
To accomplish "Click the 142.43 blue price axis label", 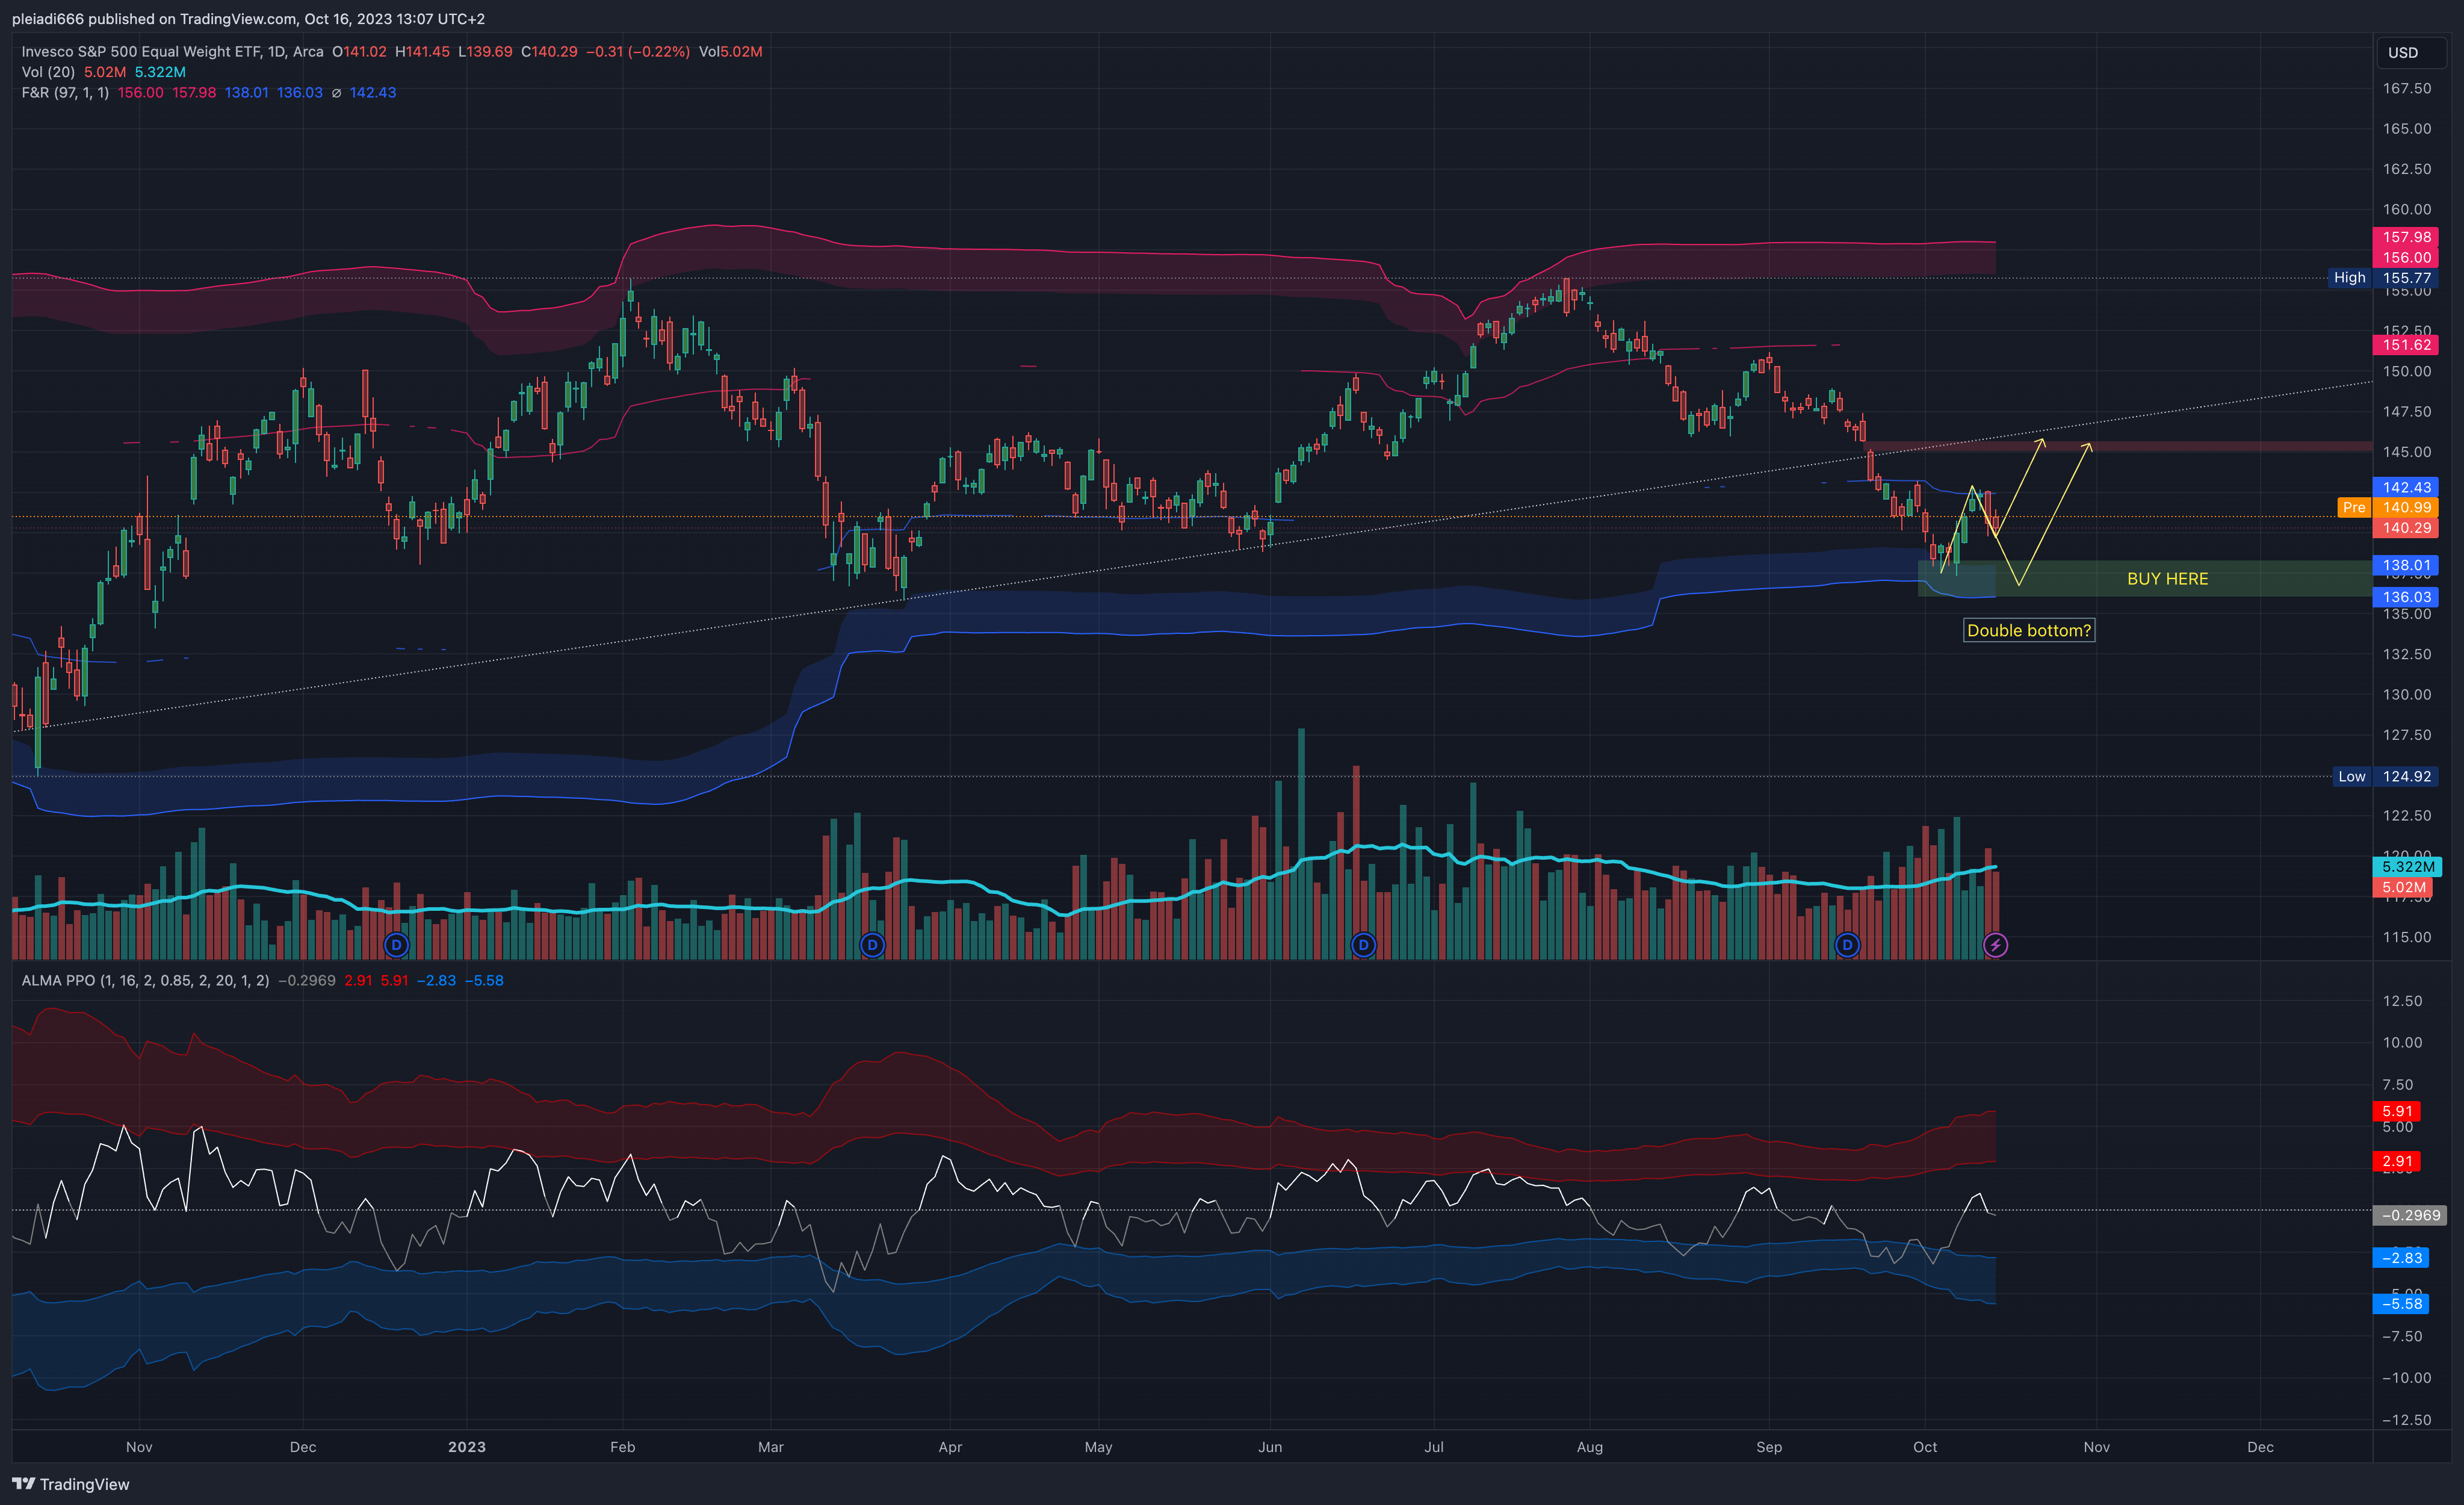I will point(2406,488).
